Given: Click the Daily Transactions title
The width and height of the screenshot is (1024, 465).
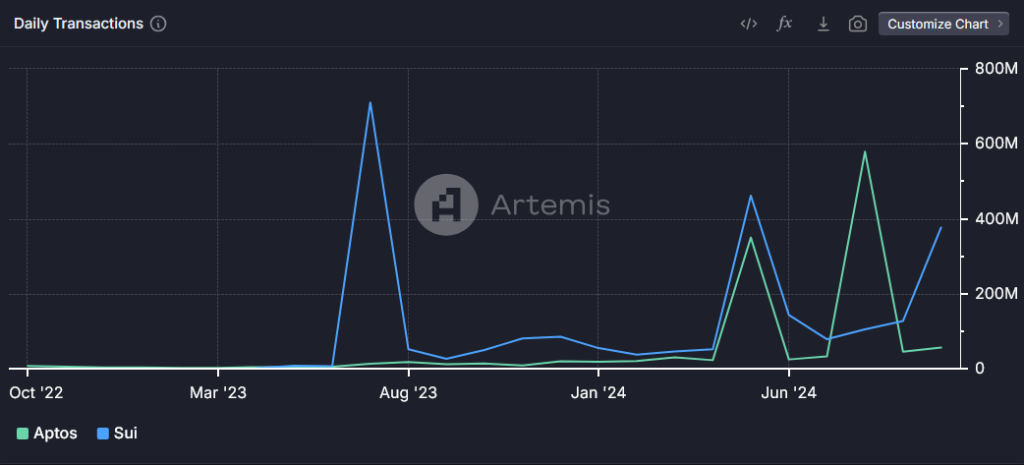Looking at the screenshot, I should [x=78, y=24].
